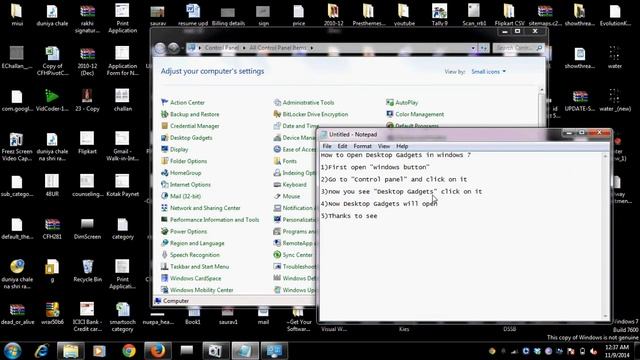Viewport: 640px width, 360px height.
Task: Click Windows Mobility Center icon
Action: coord(164,290)
